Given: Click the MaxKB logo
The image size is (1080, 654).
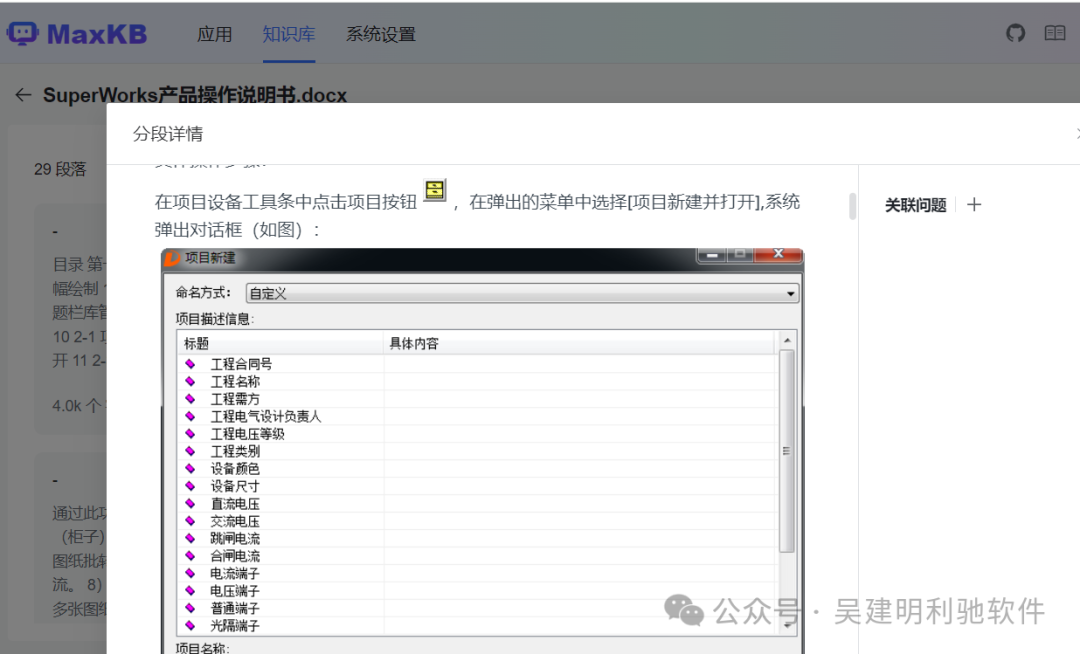Looking at the screenshot, I should point(77,34).
